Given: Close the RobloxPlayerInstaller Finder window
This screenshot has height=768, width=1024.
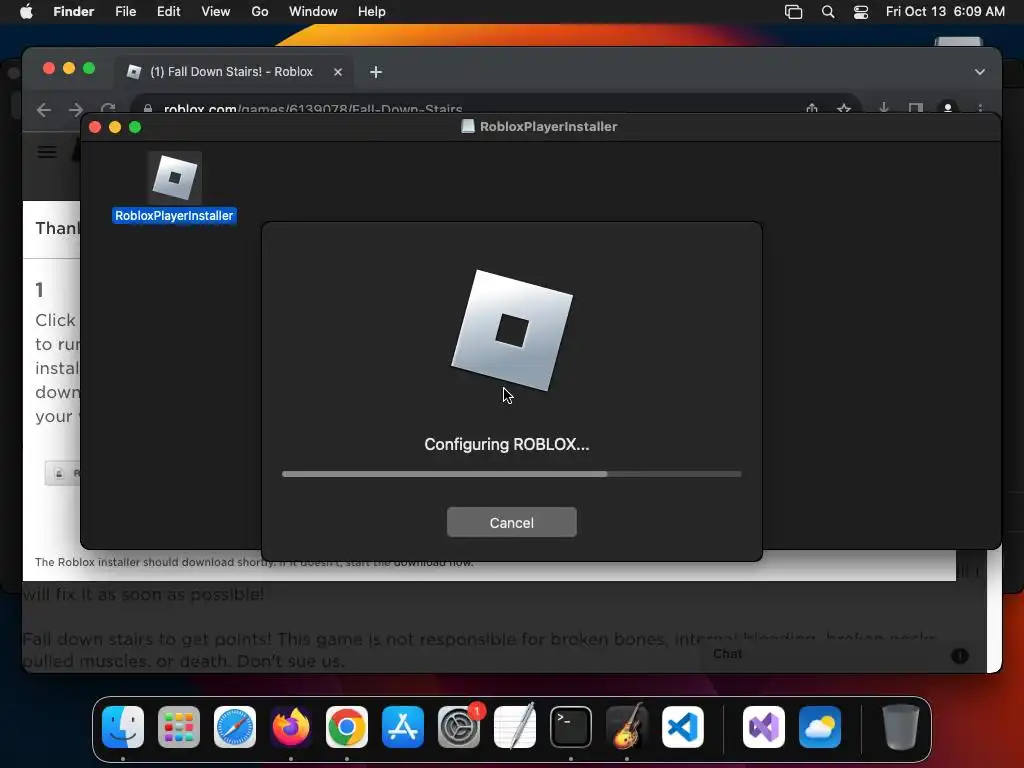Looking at the screenshot, I should click(95, 127).
